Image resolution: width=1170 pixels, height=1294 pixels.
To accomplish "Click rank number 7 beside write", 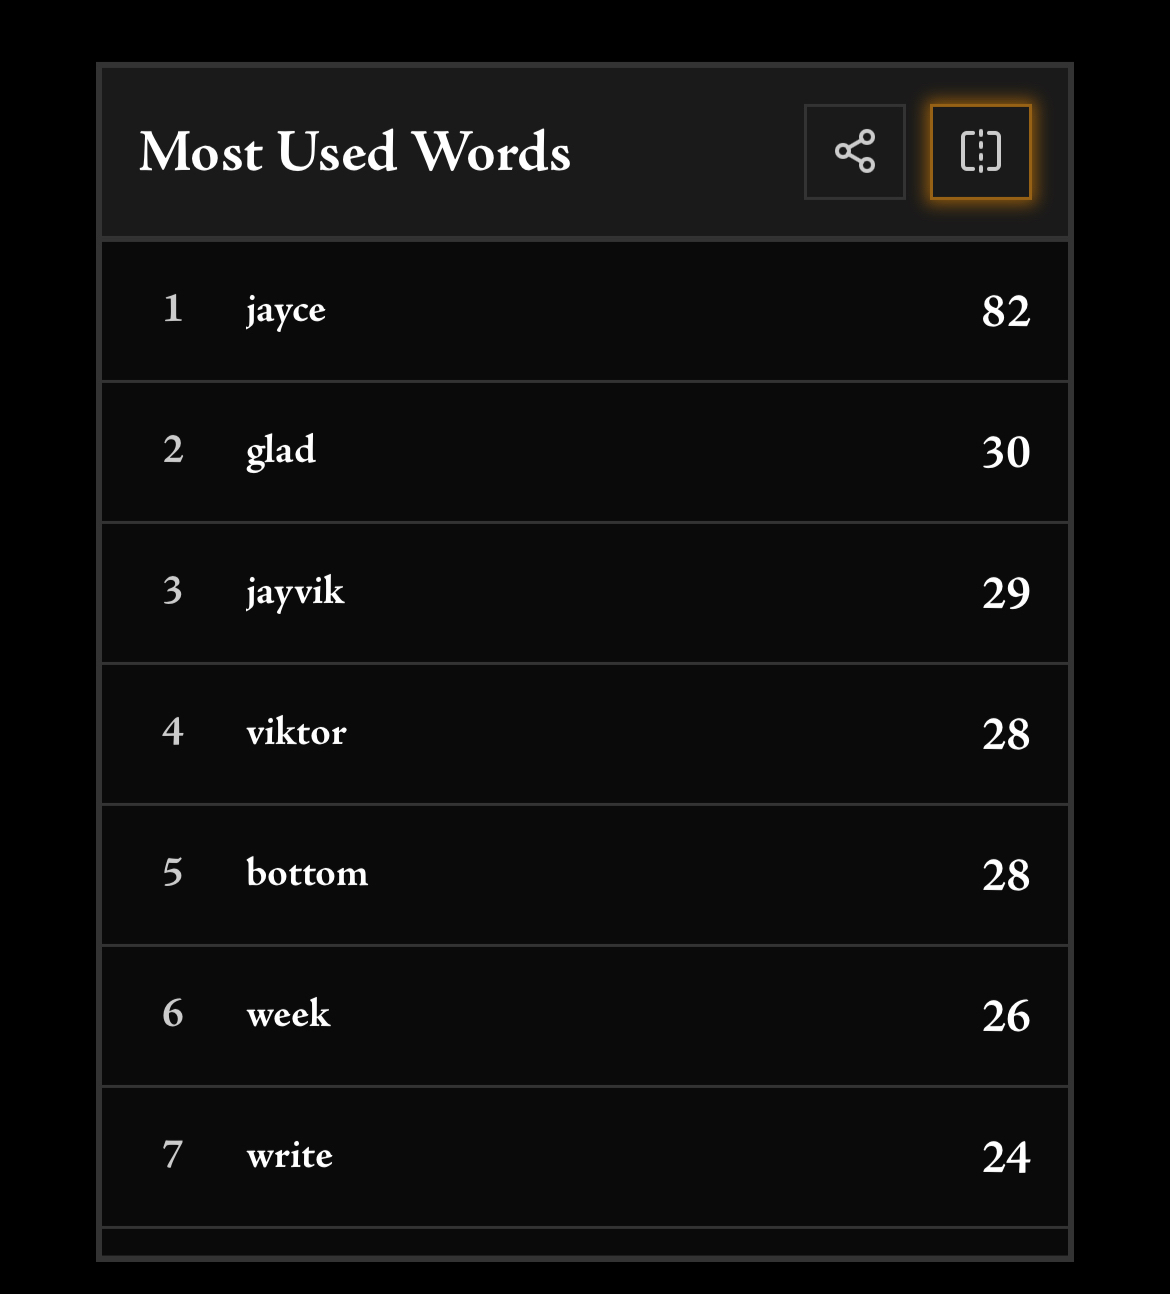I will 173,1155.
